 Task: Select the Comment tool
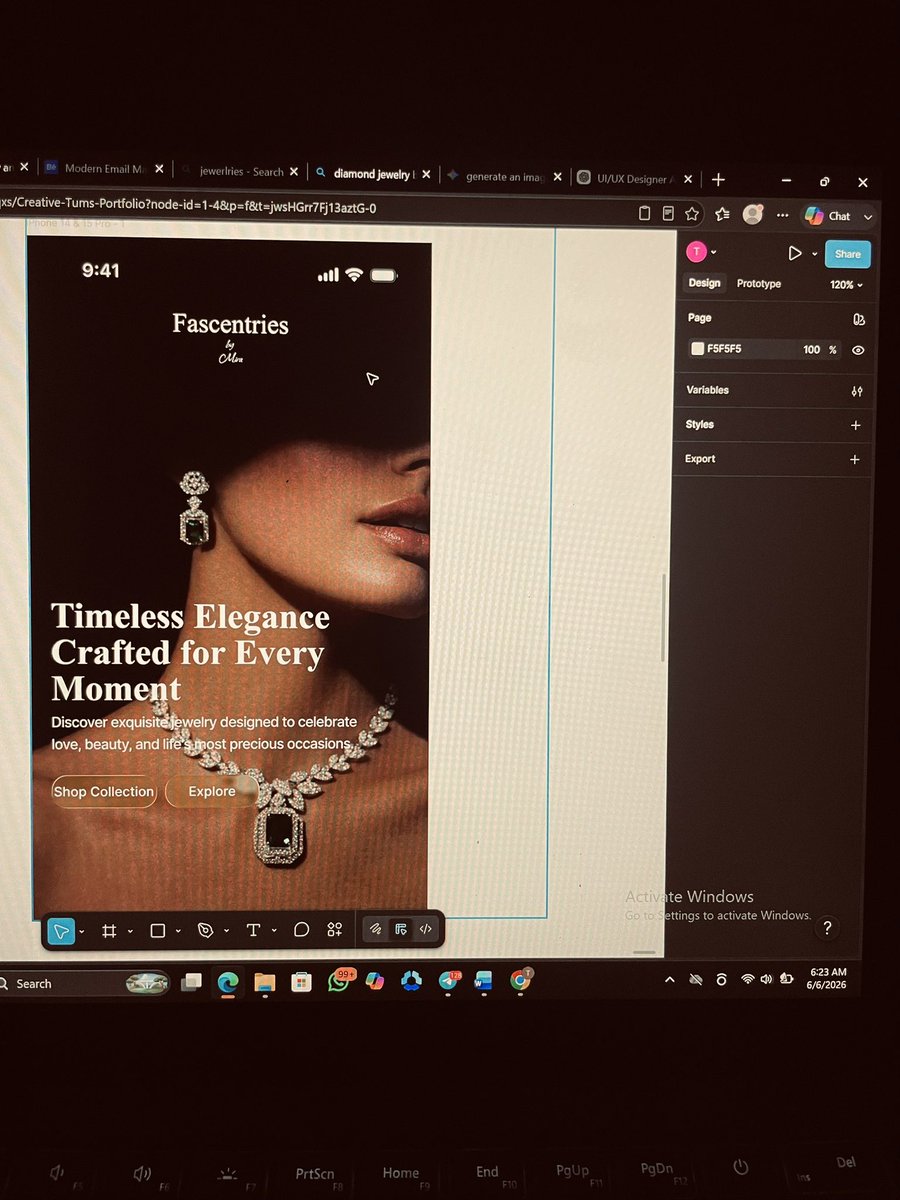pos(301,930)
